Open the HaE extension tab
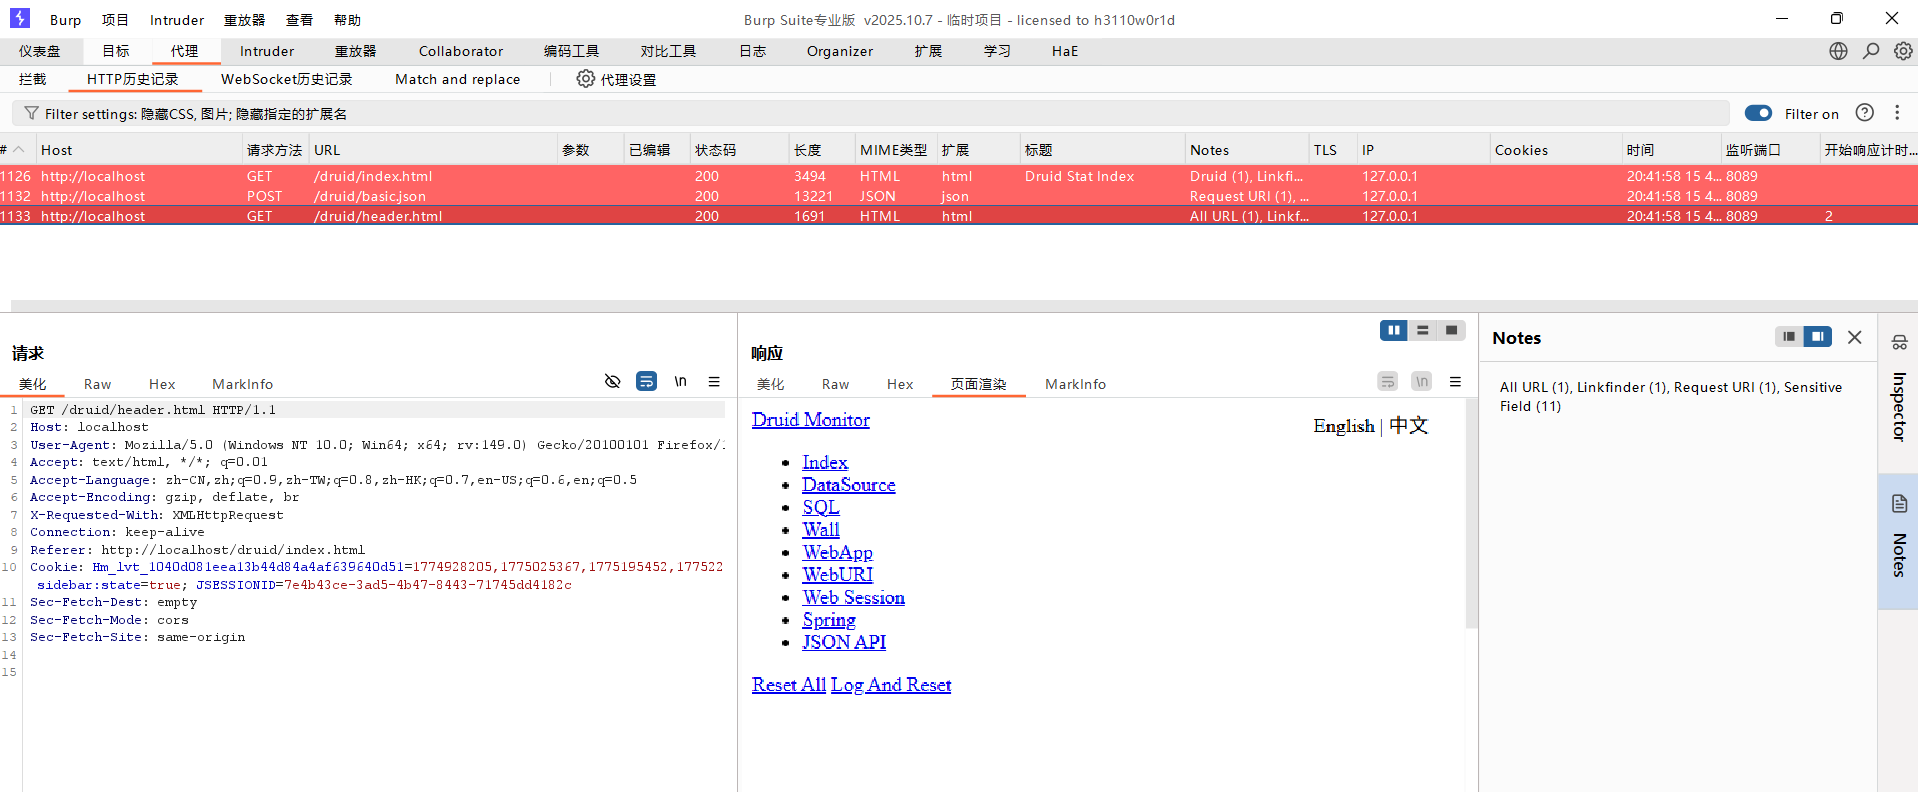The width and height of the screenshot is (1918, 792). coord(1065,51)
